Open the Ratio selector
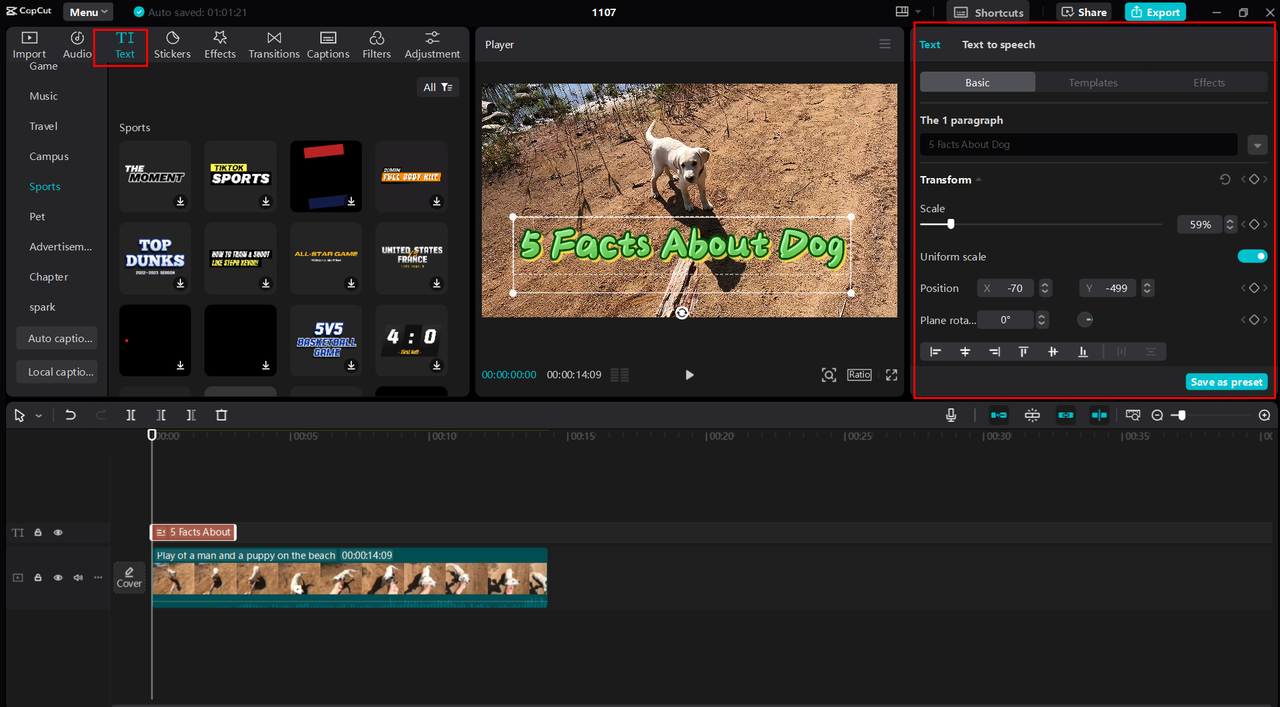 click(x=859, y=375)
